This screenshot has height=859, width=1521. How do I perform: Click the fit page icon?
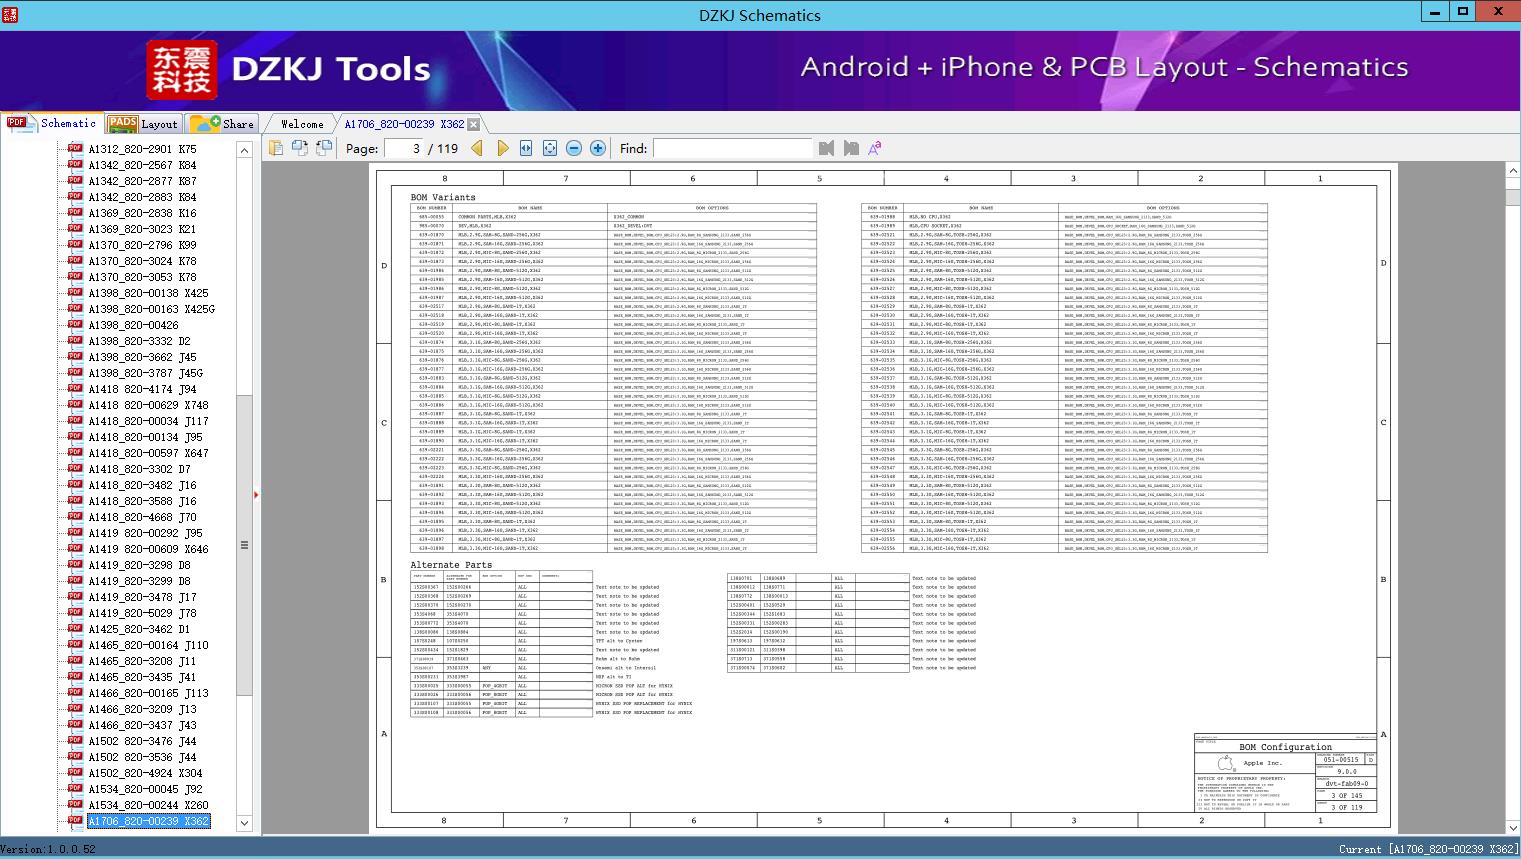550,148
